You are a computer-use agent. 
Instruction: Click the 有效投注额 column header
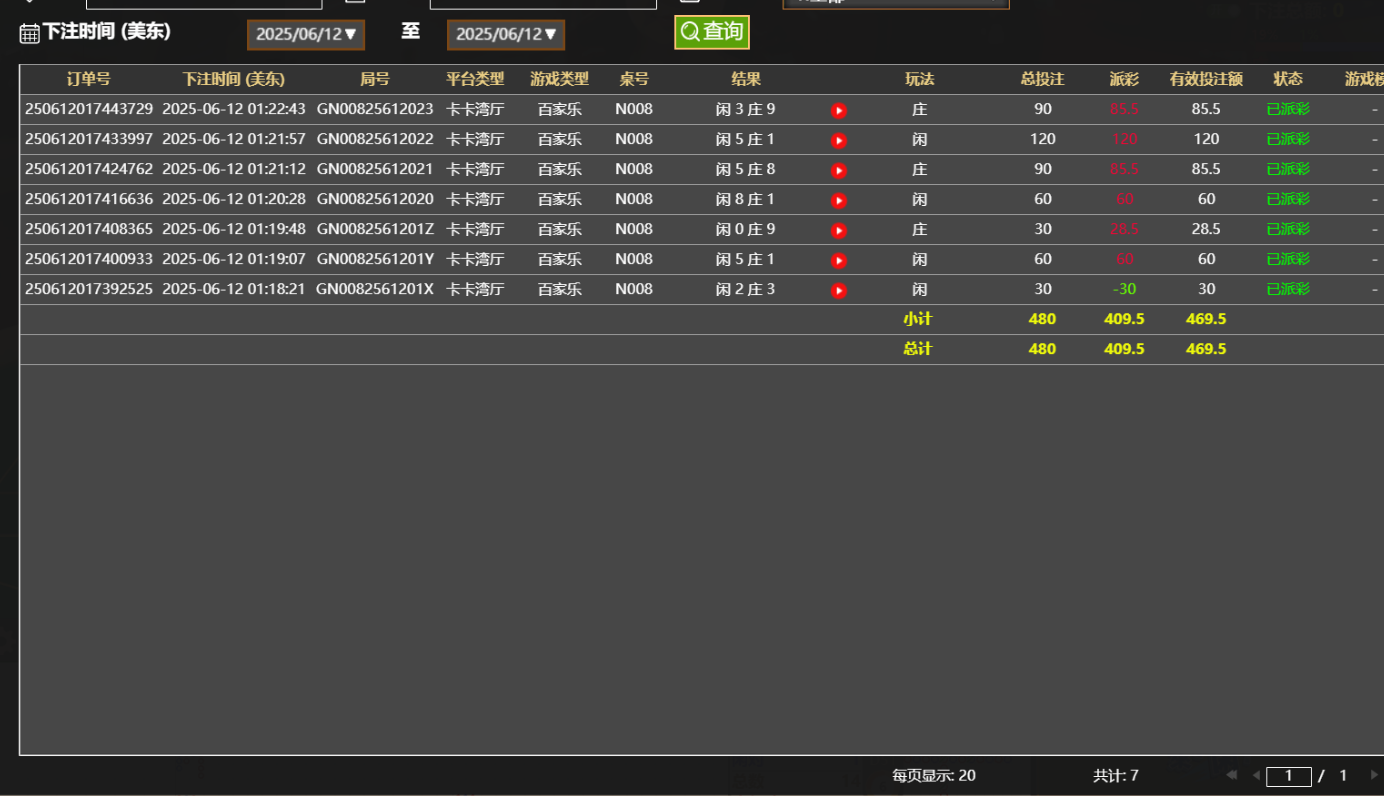(1206, 79)
